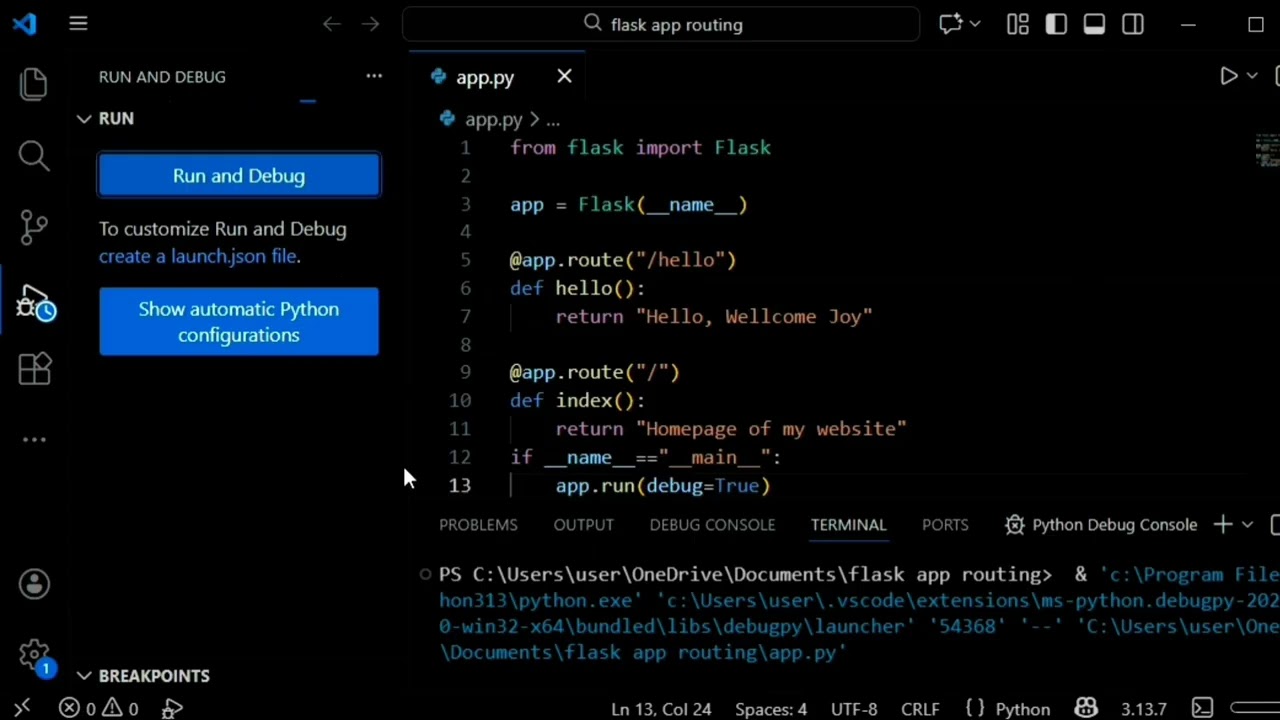This screenshot has width=1280, height=720.
Task: Open the Copilot chat icon in title bar
Action: coord(950,24)
